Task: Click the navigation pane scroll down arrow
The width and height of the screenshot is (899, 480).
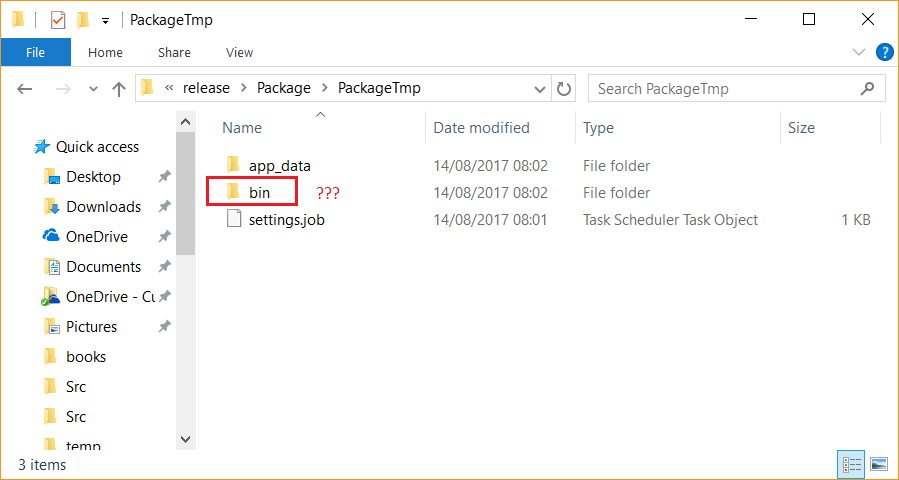Action: [185, 438]
